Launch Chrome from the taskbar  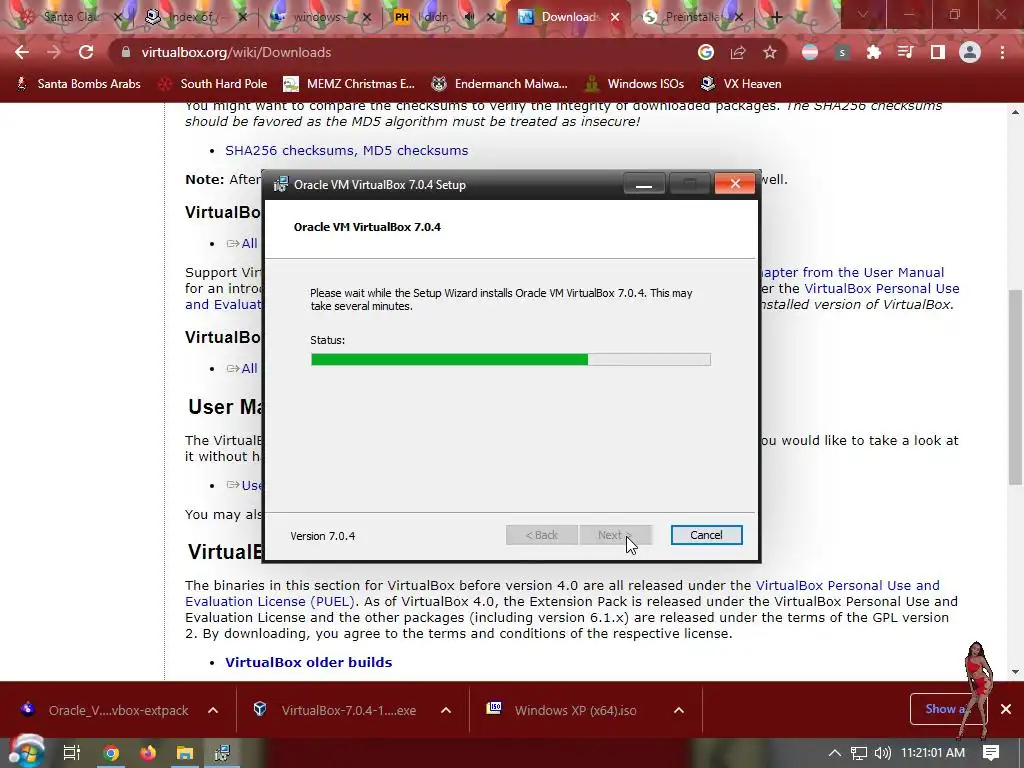click(111, 753)
